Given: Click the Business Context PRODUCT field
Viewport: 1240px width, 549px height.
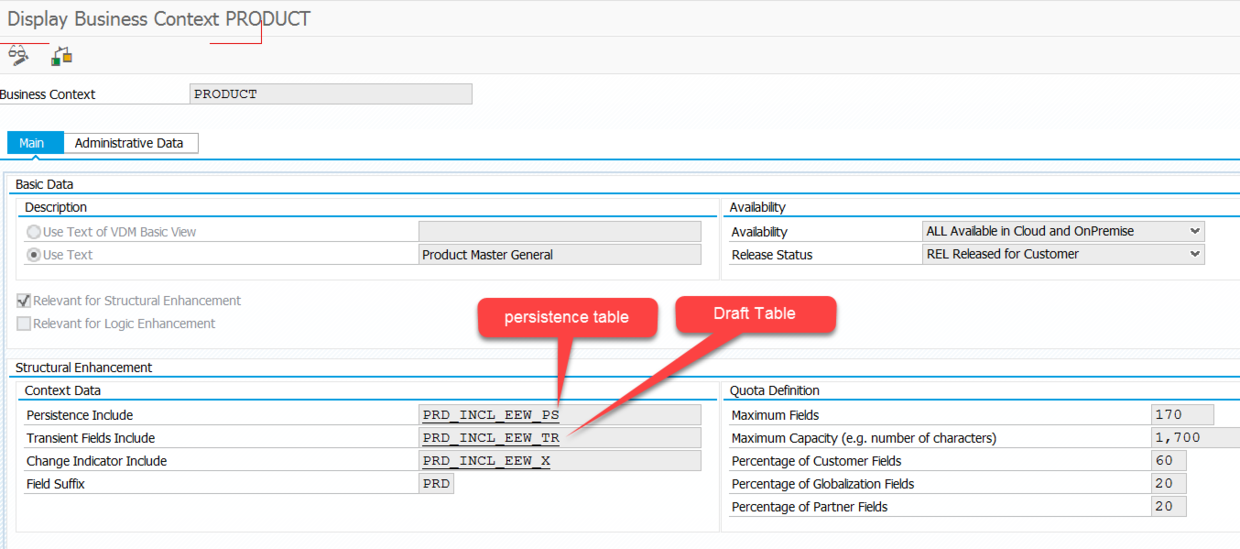Looking at the screenshot, I should pos(330,94).
